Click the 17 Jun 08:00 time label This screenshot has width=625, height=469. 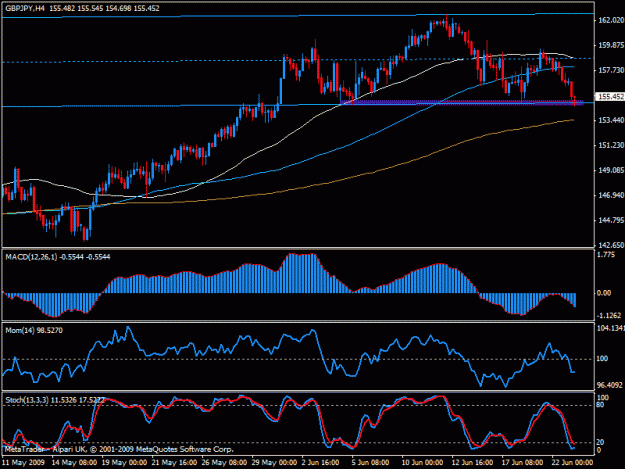coord(524,463)
